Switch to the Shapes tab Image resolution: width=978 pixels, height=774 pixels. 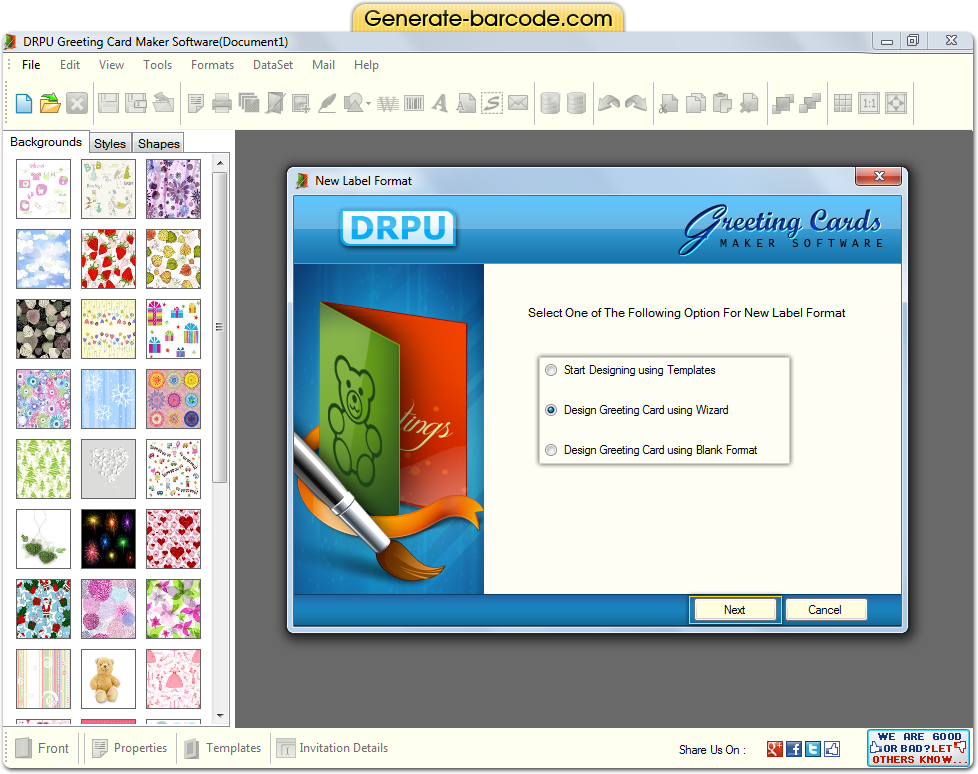point(159,143)
